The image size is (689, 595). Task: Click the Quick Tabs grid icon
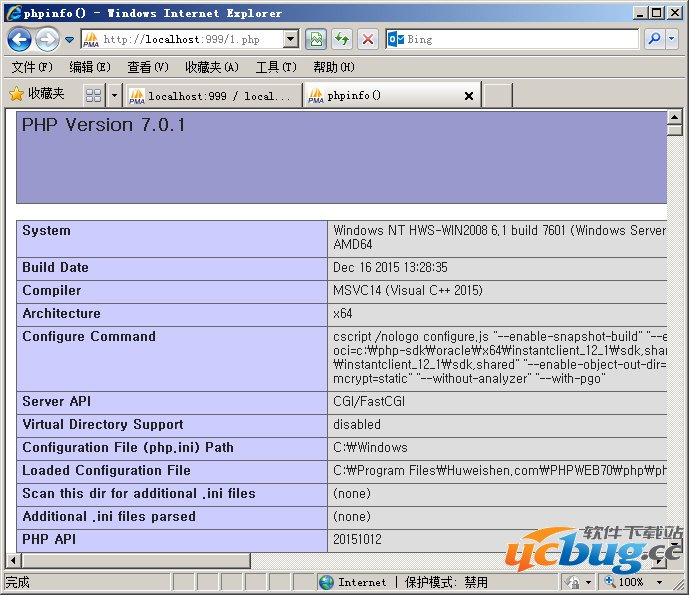click(x=93, y=95)
